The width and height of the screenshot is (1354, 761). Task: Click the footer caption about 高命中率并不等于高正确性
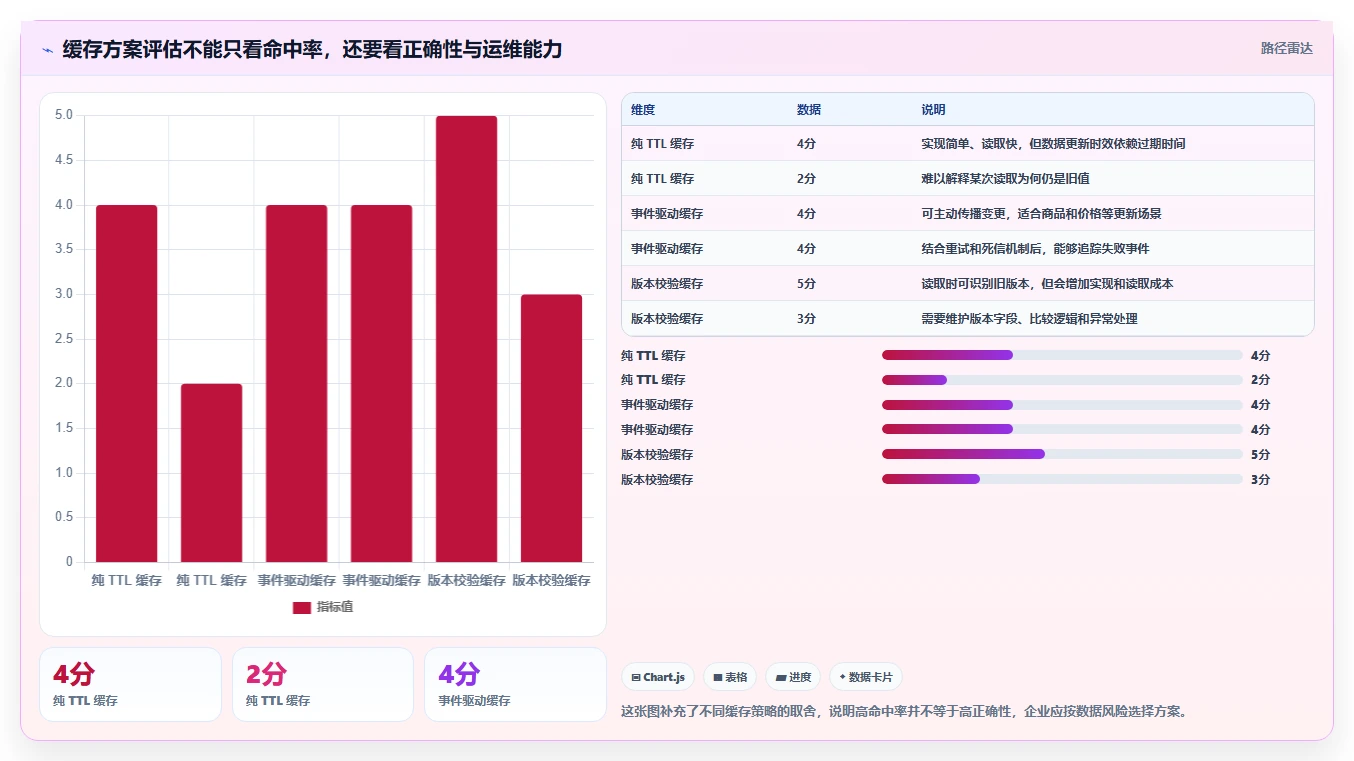(904, 712)
